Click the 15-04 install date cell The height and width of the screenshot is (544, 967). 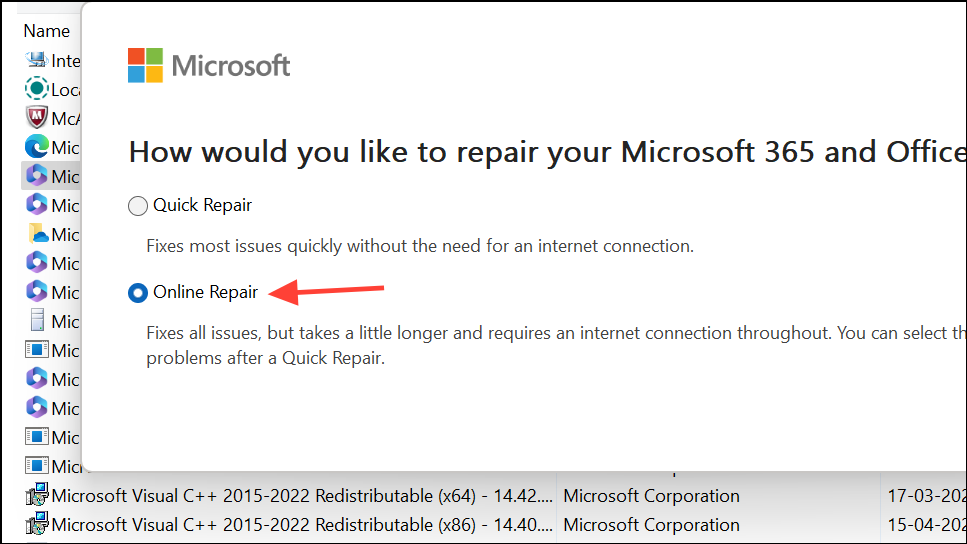(925, 524)
